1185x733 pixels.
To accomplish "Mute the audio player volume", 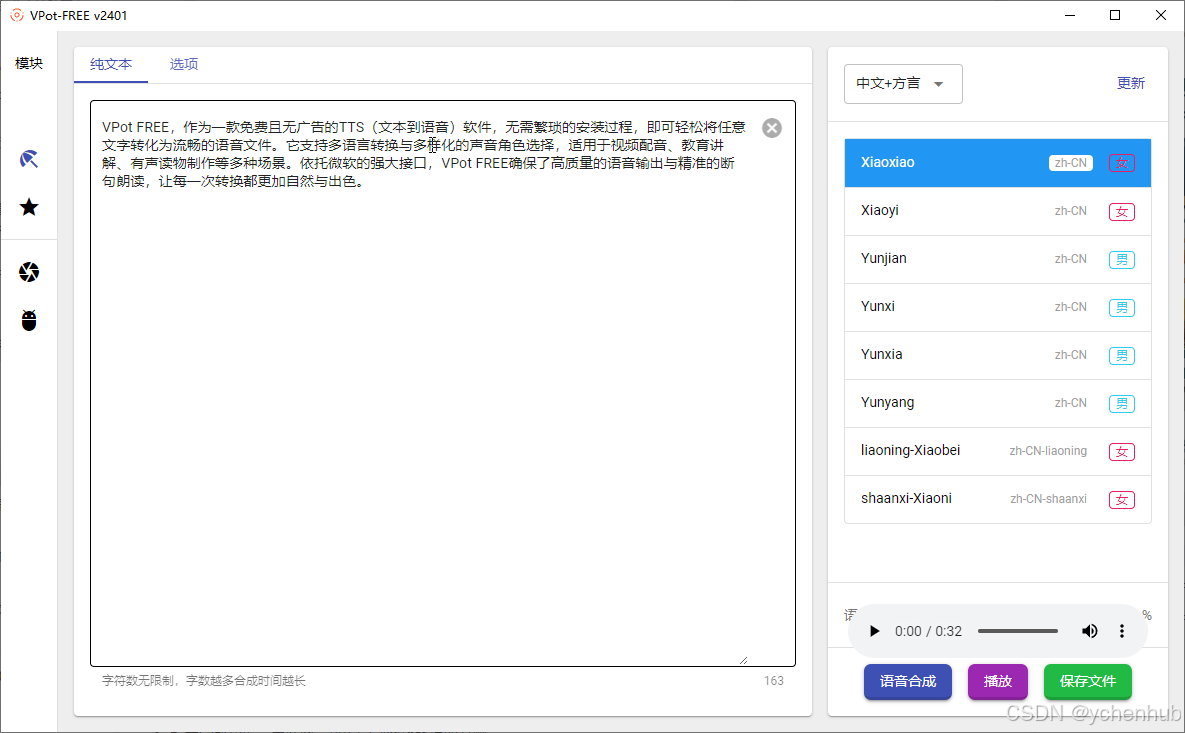I will [x=1089, y=631].
